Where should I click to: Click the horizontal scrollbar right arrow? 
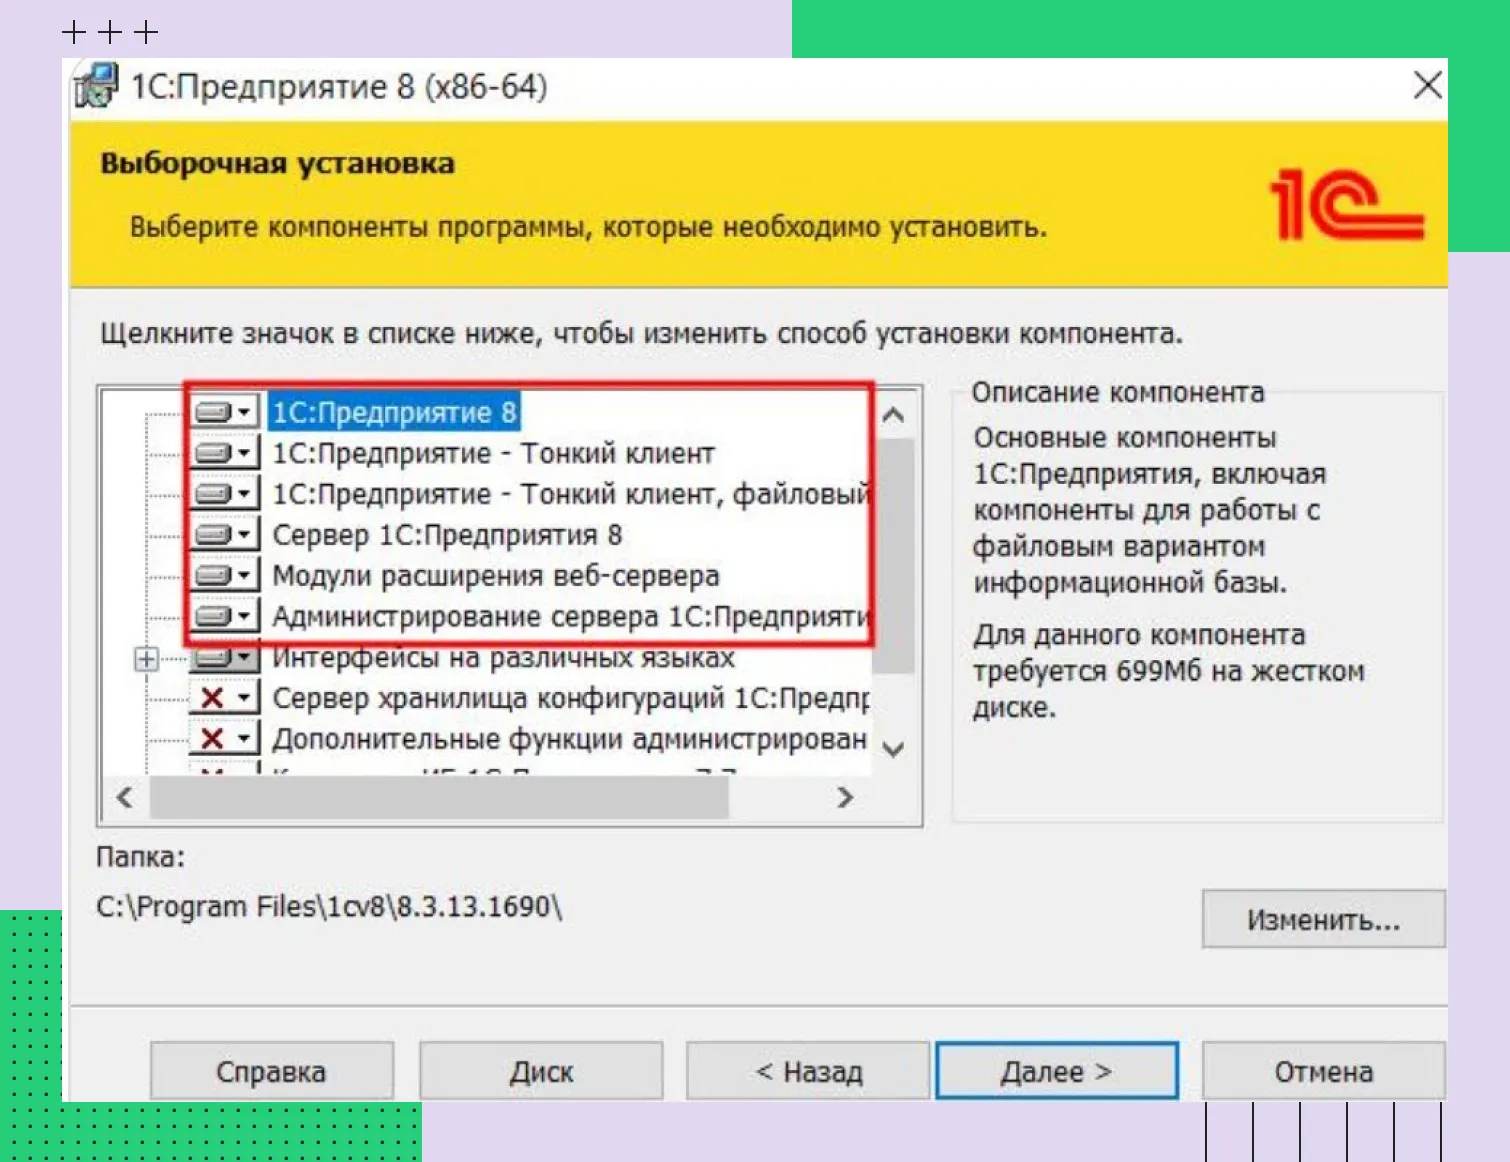point(845,797)
